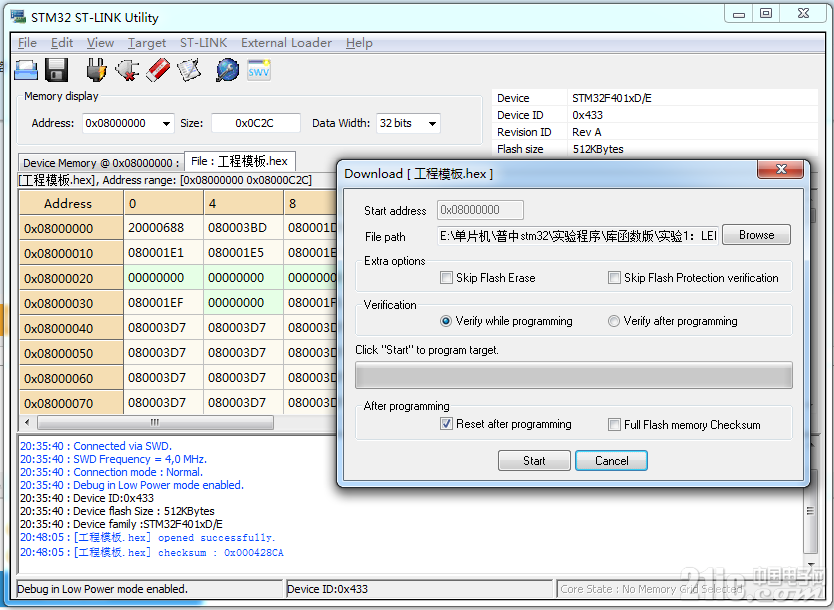Open the File menu

point(27,43)
